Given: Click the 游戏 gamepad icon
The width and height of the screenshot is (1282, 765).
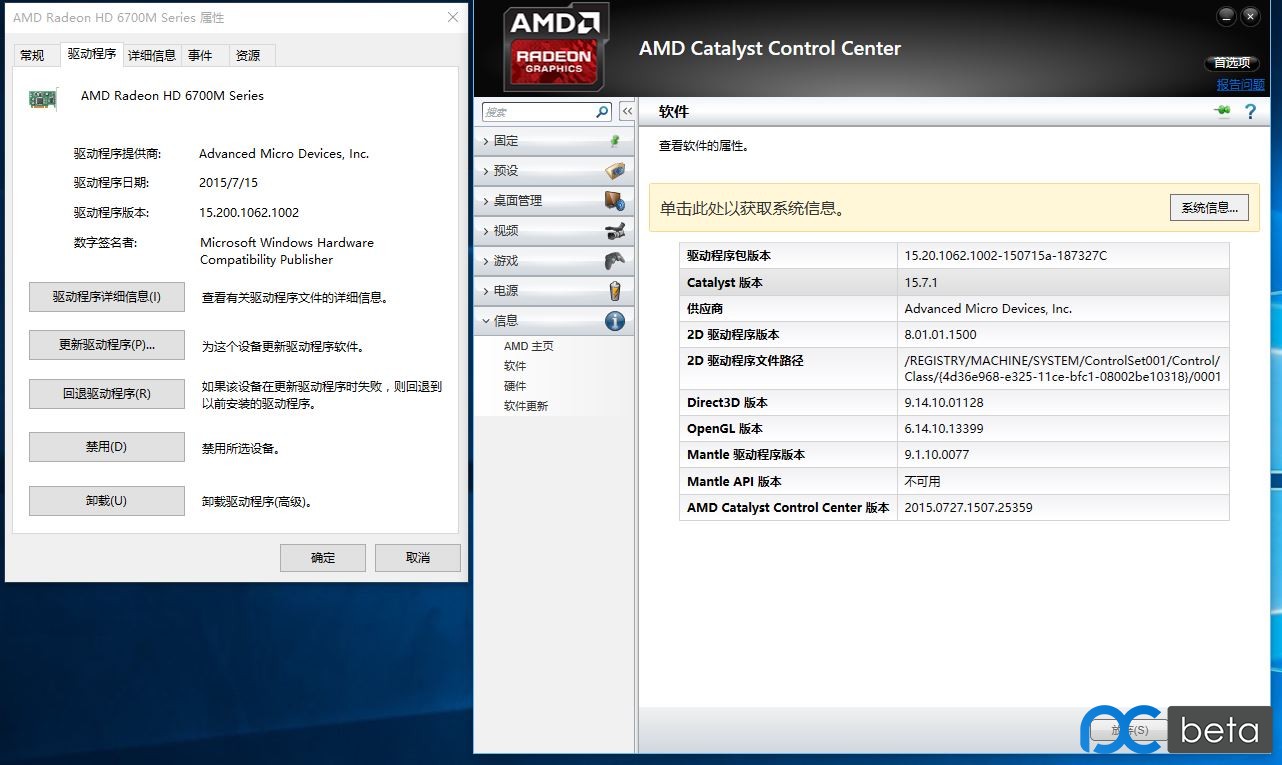Looking at the screenshot, I should pos(615,261).
